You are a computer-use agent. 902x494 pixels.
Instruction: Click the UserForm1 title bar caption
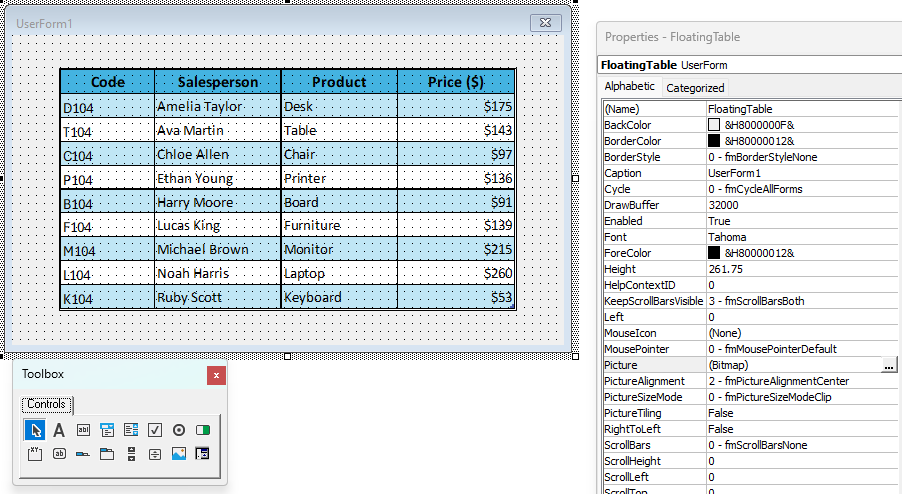point(44,24)
